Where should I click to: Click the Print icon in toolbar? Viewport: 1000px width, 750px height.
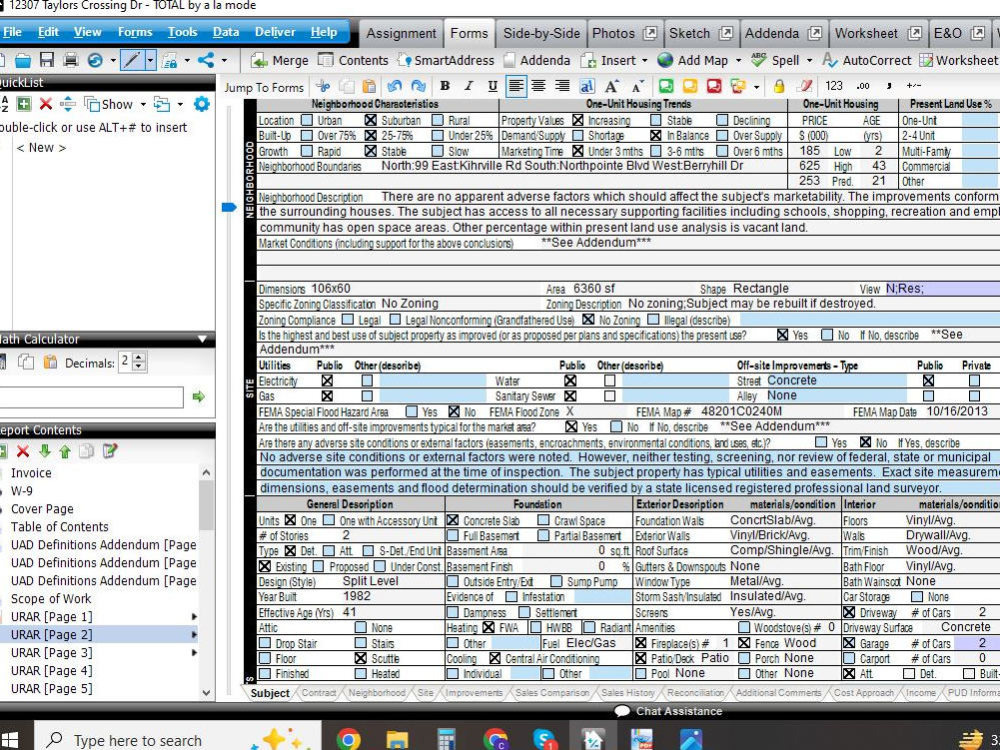click(70, 60)
